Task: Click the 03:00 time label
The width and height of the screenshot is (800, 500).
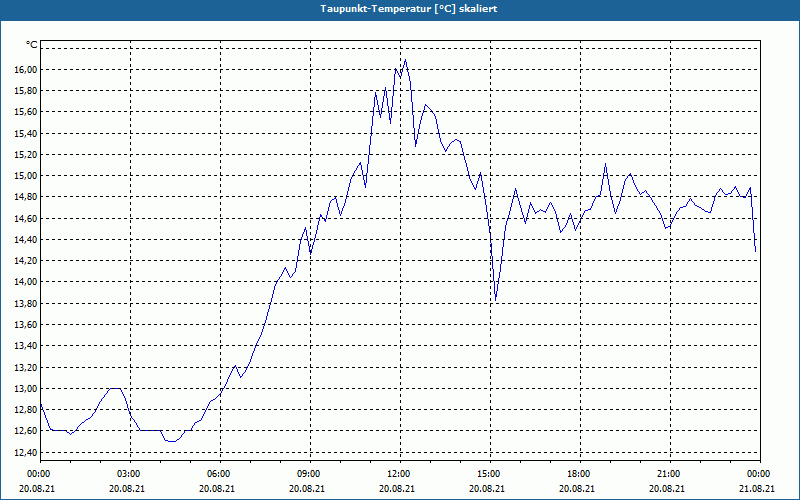Action: [x=130, y=474]
